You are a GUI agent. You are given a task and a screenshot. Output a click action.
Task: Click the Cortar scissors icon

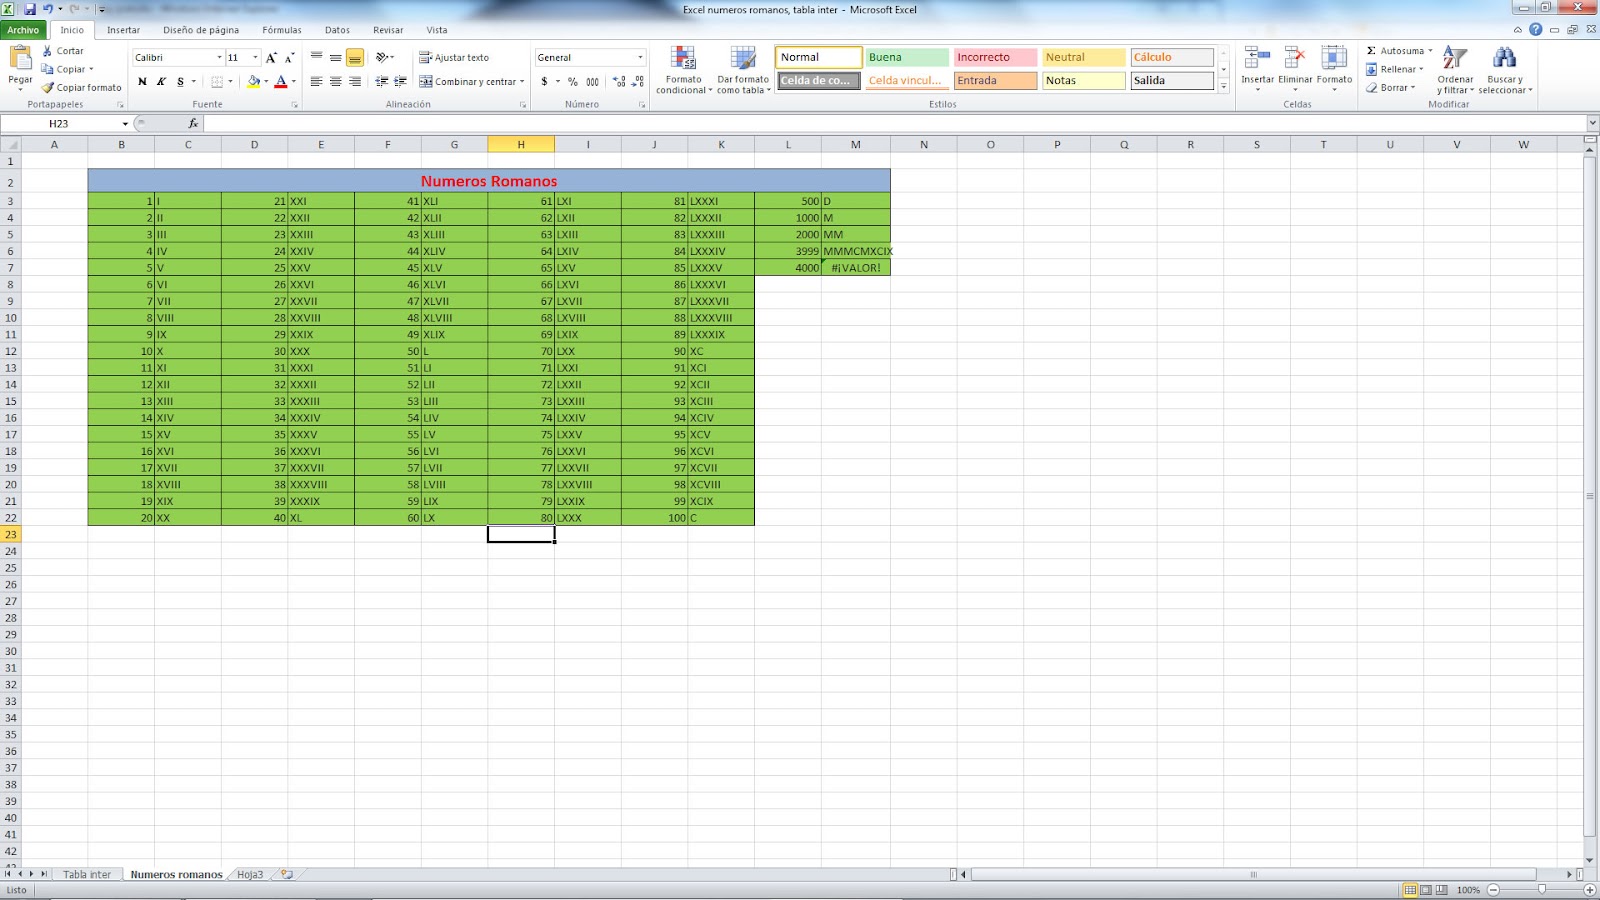[x=47, y=51]
